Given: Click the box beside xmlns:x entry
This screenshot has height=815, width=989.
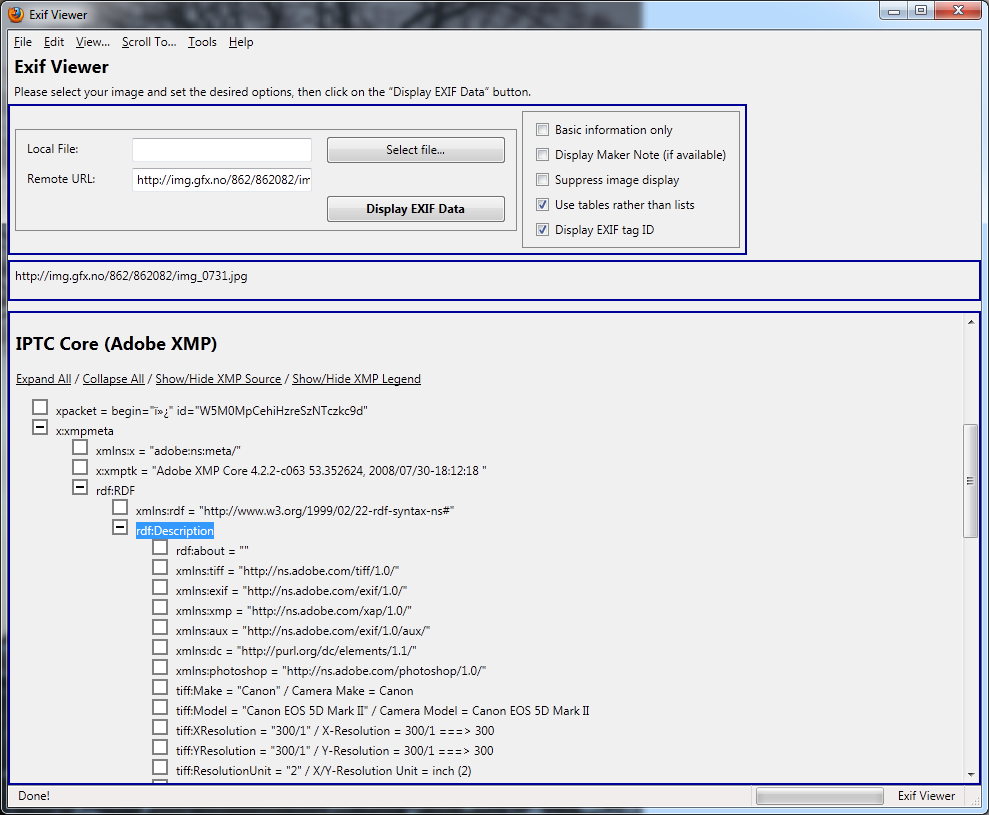Looking at the screenshot, I should coord(80,447).
